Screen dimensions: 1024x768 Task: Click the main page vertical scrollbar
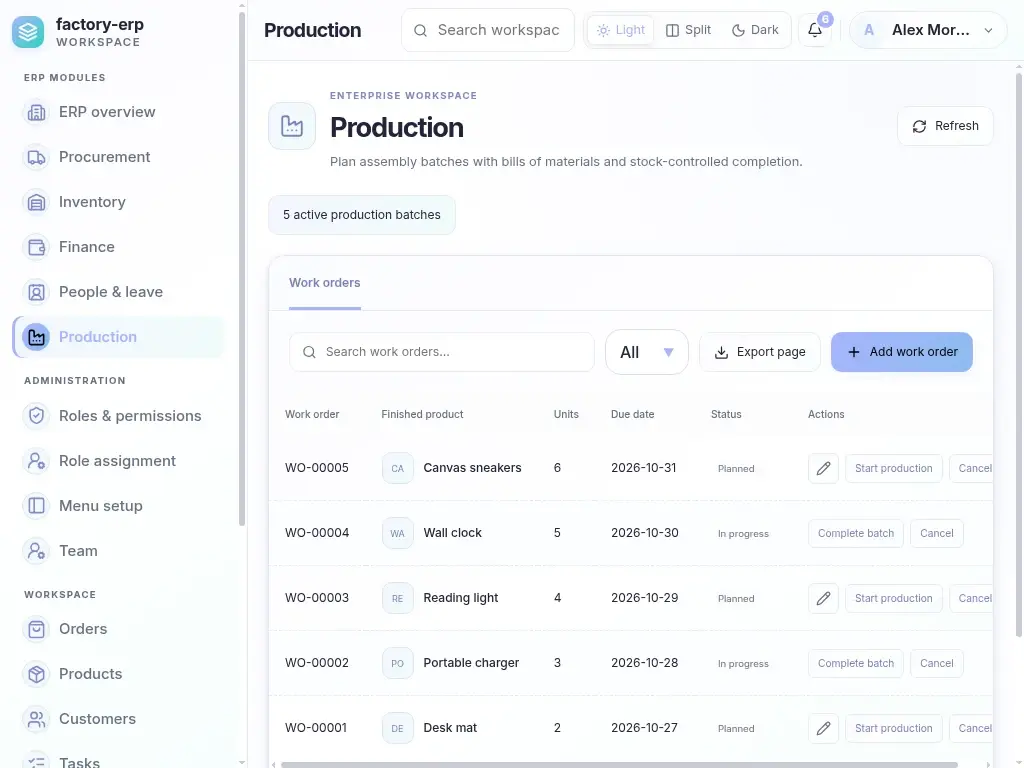1019,356
